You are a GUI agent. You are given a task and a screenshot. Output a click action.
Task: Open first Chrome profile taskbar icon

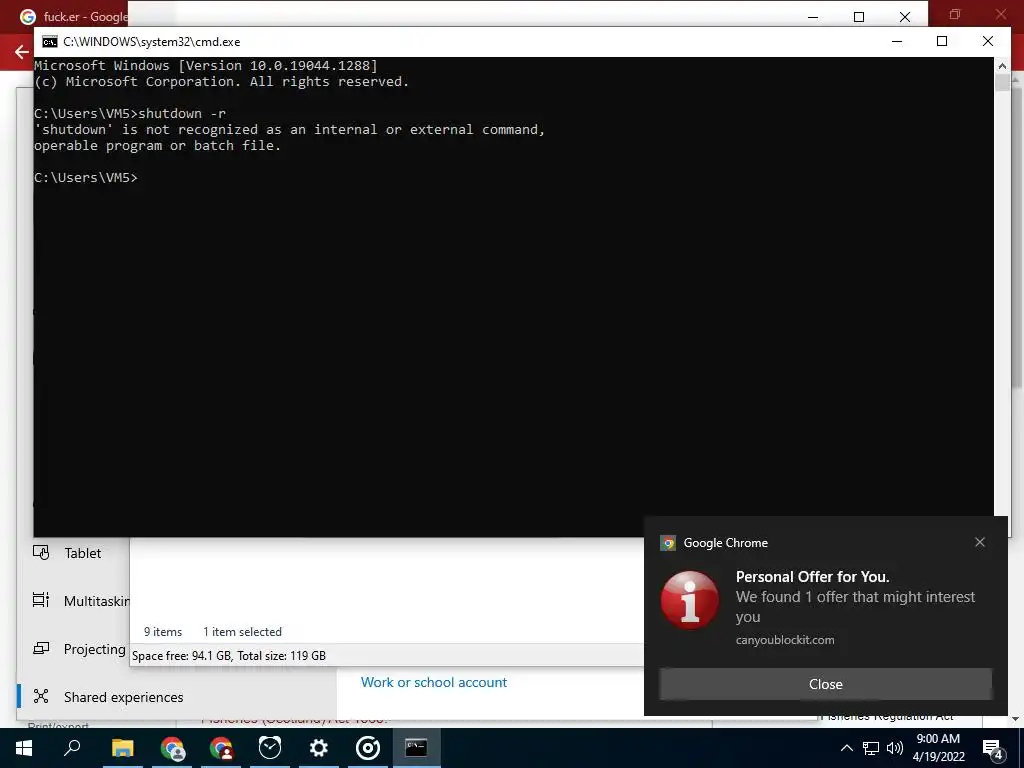[x=172, y=748]
